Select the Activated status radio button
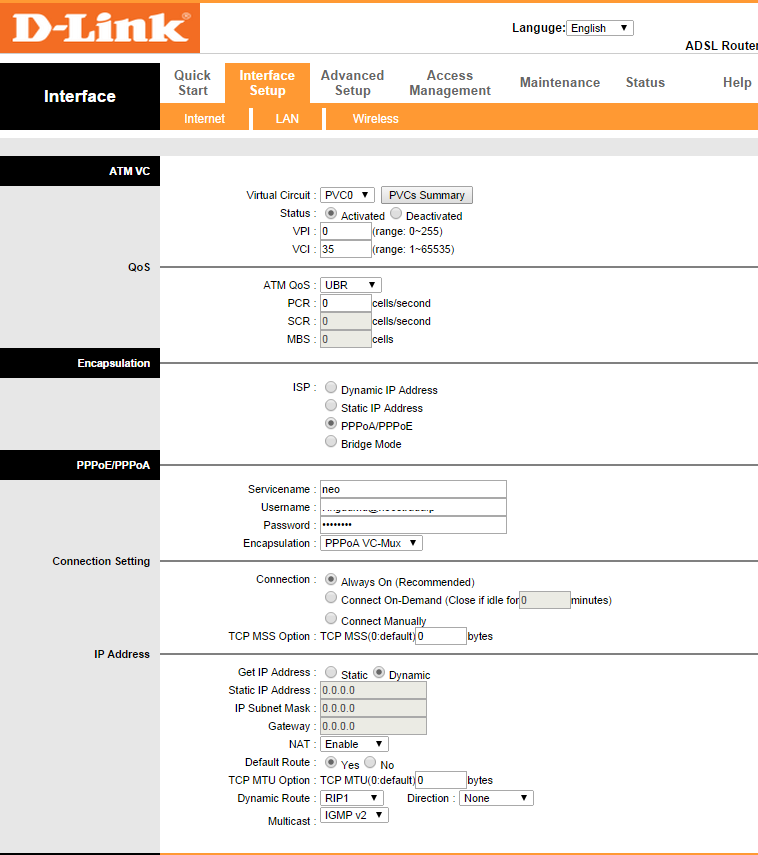This screenshot has height=855, width=758. point(330,213)
